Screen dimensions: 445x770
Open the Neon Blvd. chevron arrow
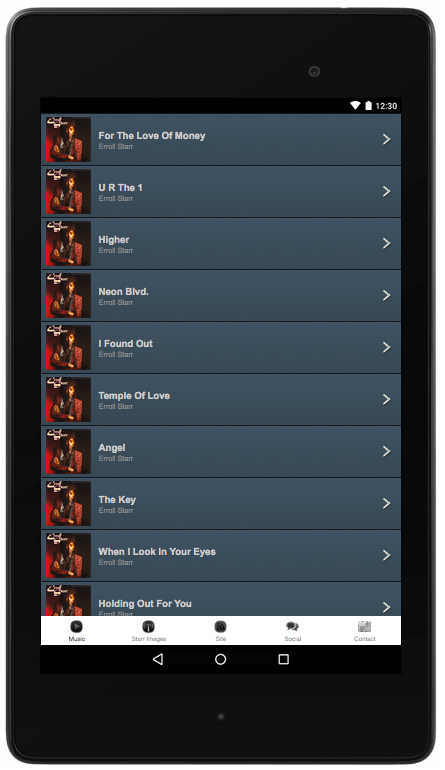(x=387, y=295)
